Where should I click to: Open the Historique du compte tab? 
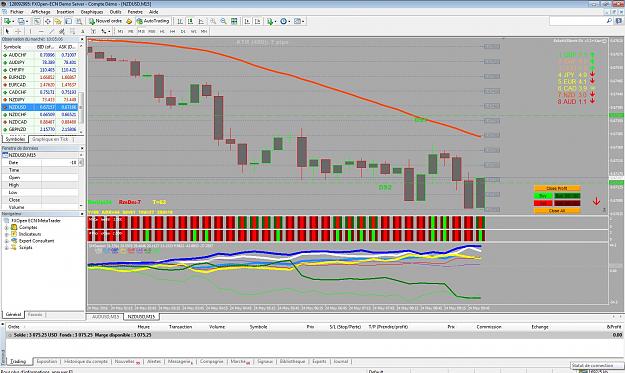86,361
